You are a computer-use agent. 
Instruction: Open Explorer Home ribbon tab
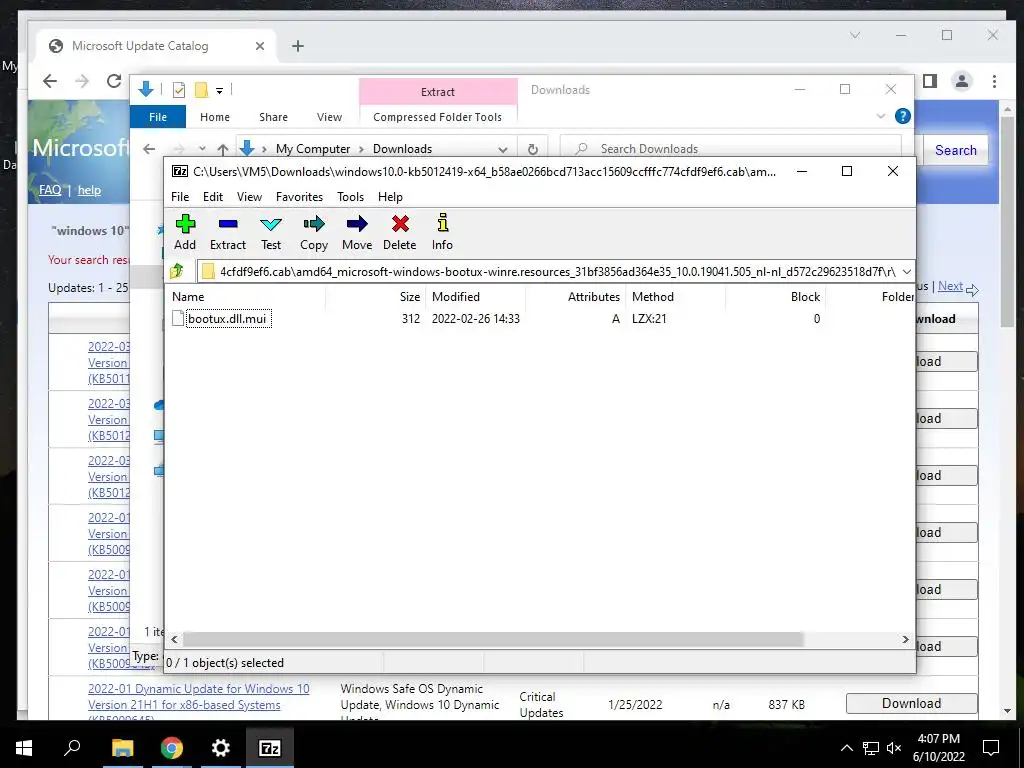point(215,117)
